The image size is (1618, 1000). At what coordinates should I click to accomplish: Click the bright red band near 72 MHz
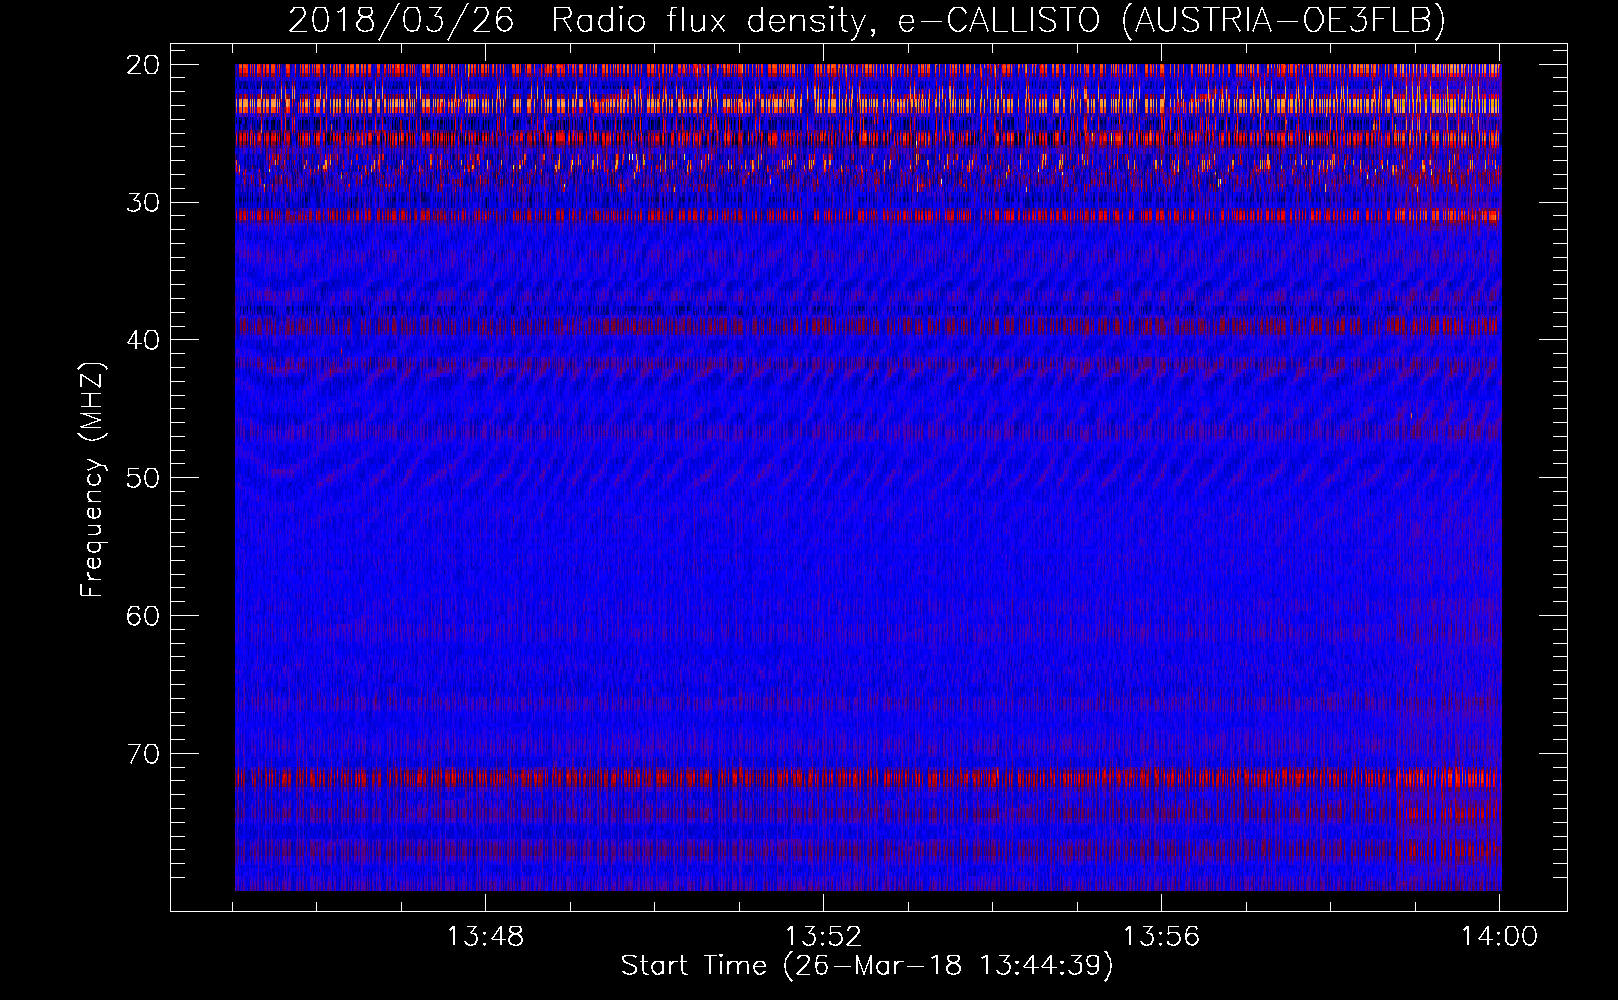click(868, 777)
